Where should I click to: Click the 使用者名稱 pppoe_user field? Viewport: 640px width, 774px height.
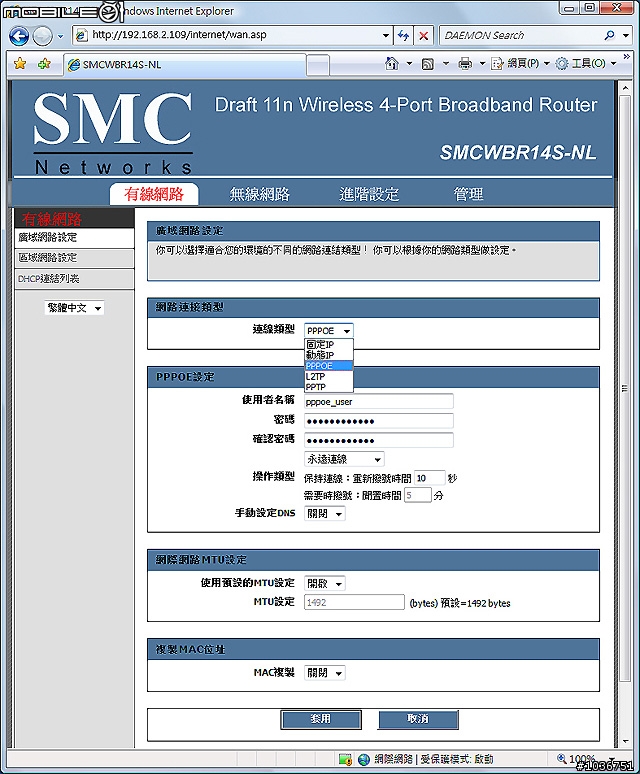point(378,402)
